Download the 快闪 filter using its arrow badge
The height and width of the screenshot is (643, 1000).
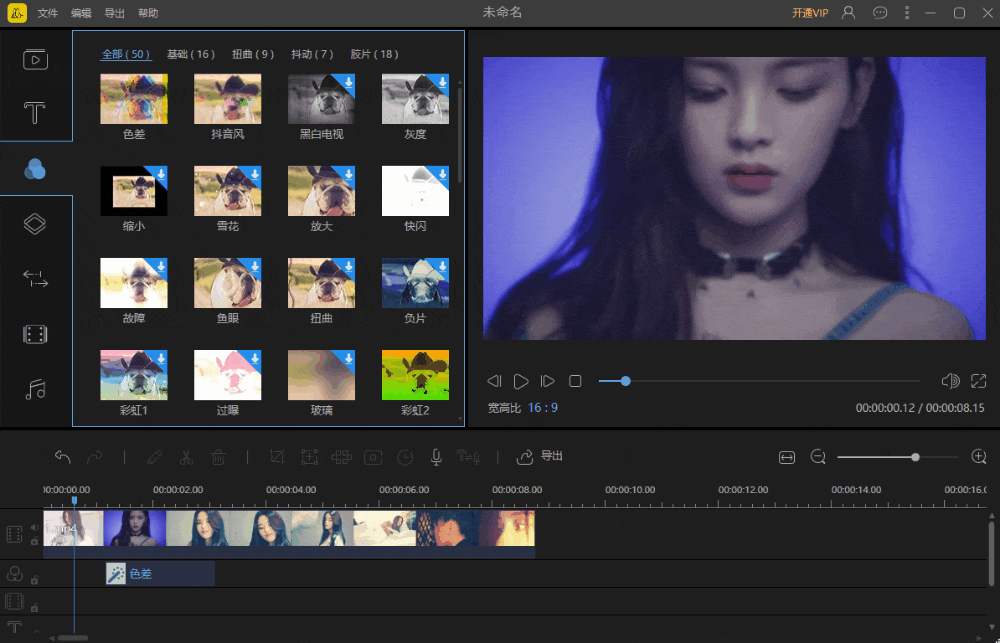(x=441, y=174)
